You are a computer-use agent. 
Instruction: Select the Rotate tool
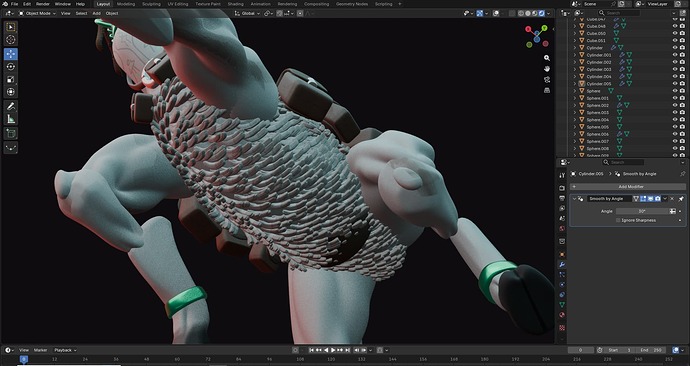tap(11, 66)
